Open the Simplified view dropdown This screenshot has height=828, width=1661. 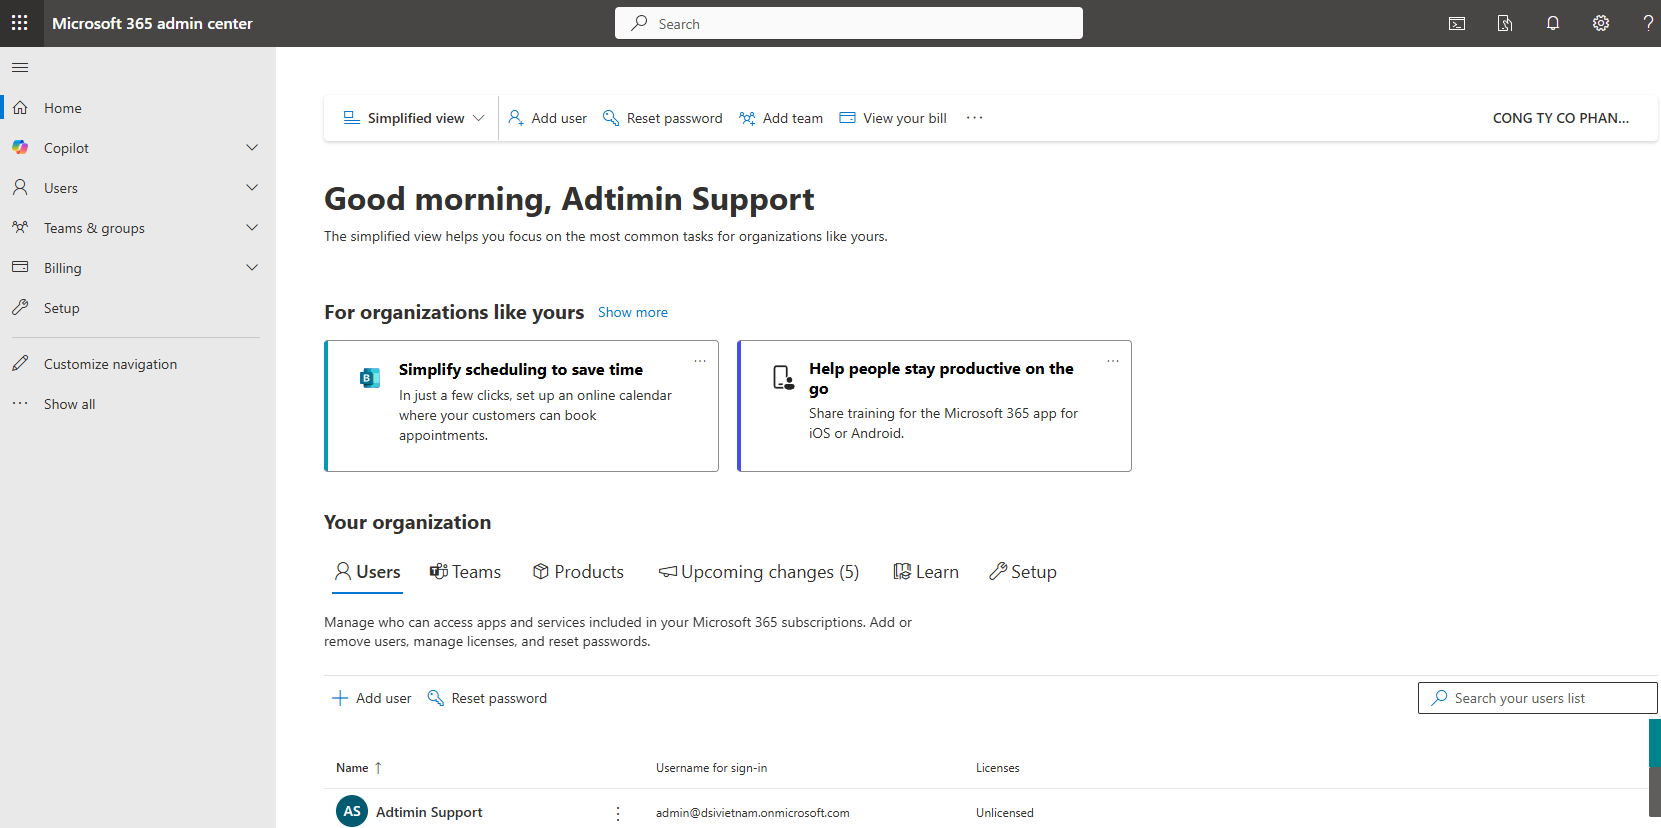coord(414,118)
